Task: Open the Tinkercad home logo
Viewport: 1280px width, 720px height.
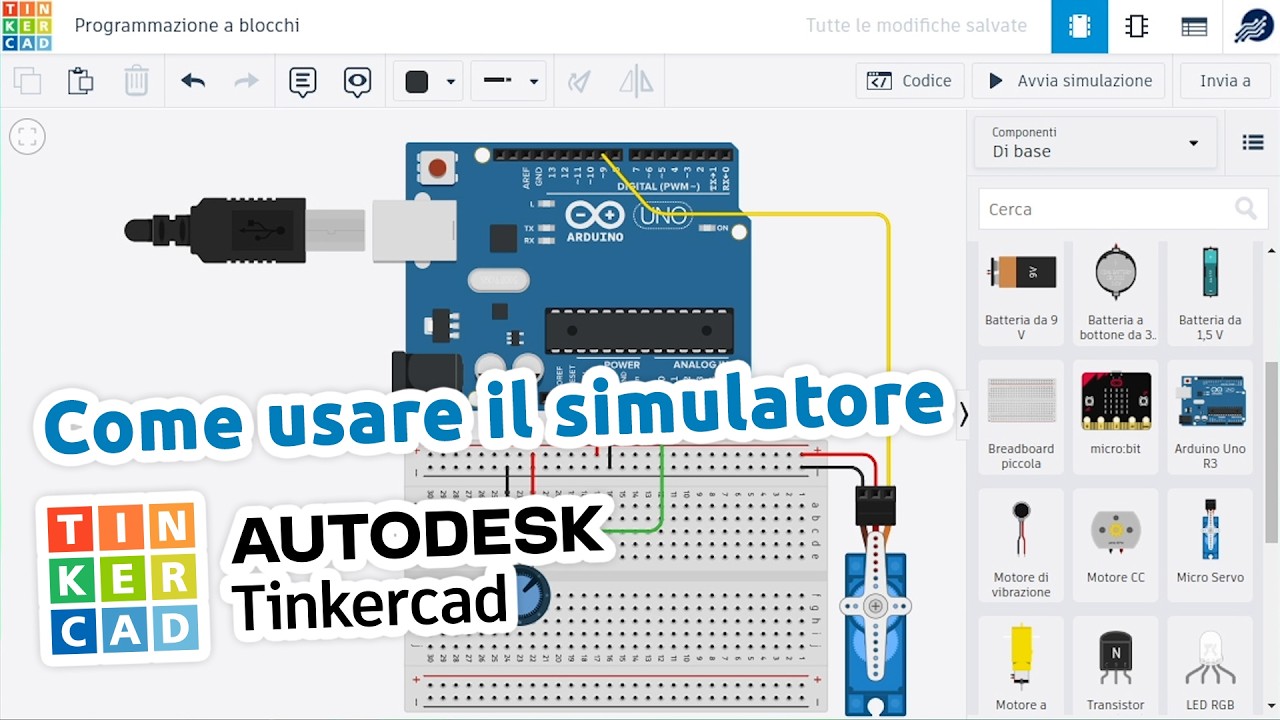Action: point(26,26)
